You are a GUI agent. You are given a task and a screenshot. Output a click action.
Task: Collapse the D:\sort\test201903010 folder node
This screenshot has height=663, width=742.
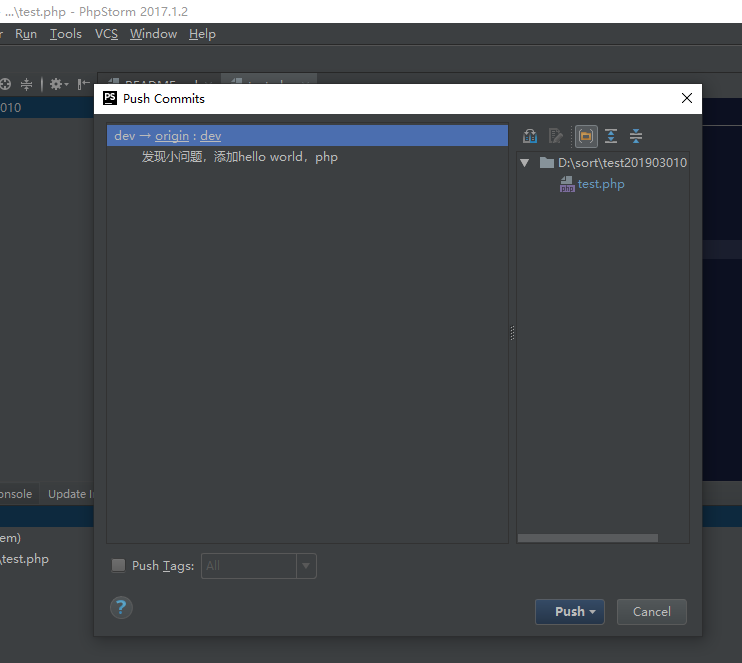coord(524,163)
